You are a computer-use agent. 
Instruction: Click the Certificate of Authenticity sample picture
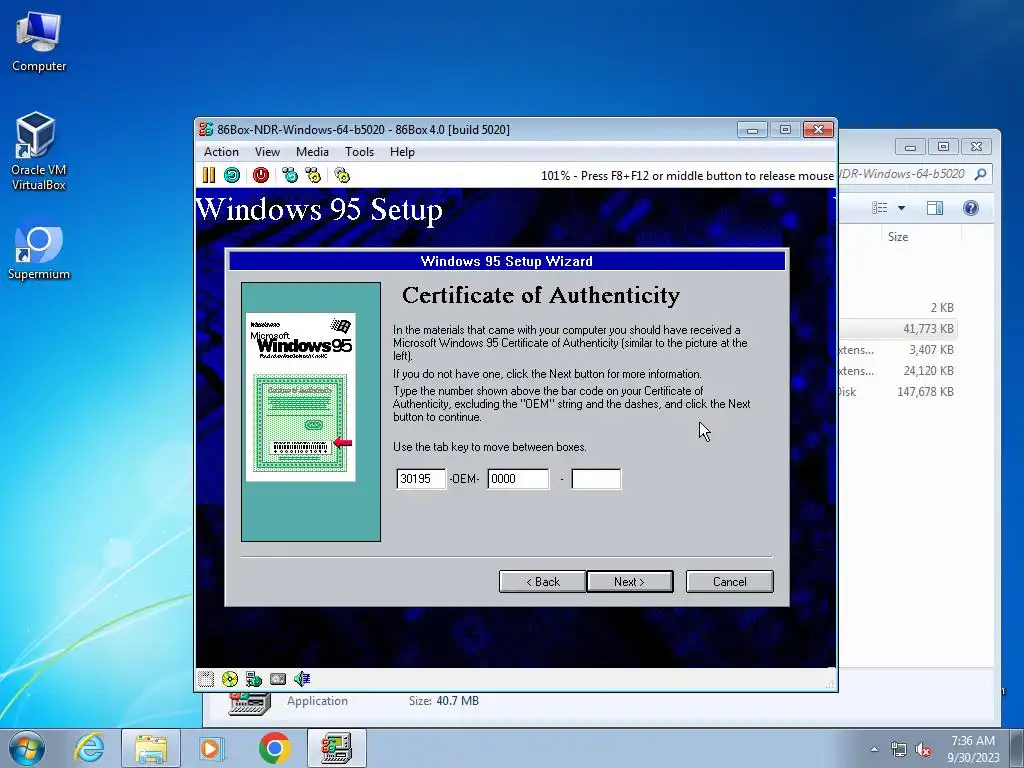pyautogui.click(x=300, y=397)
